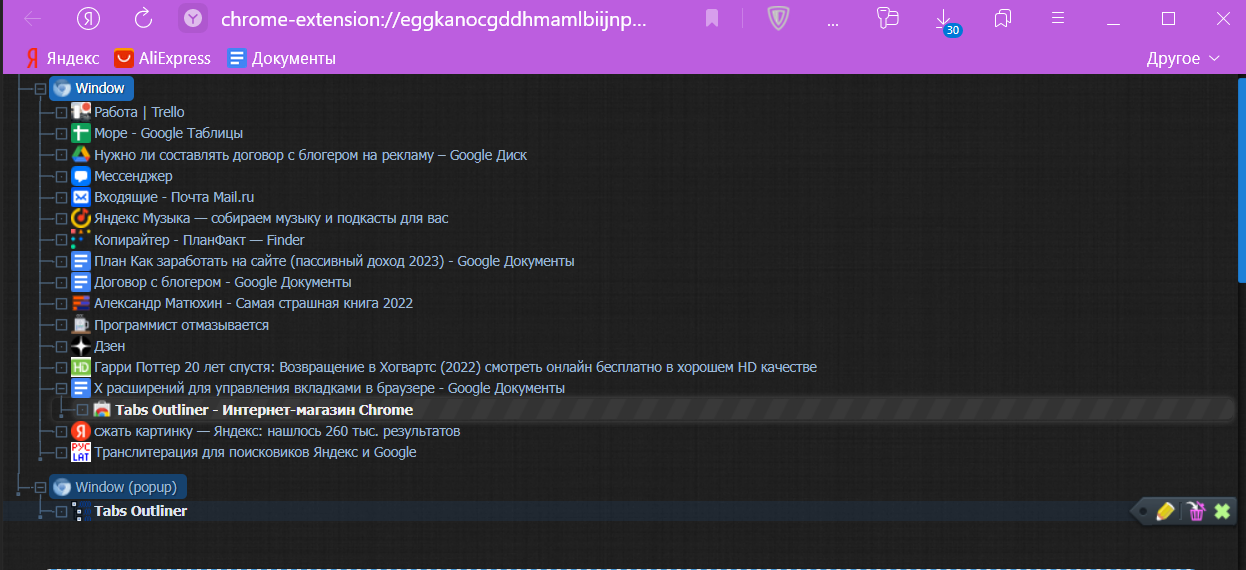Click the Yandex home button icon
Image resolution: width=1246 pixels, height=570 pixels.
click(89, 18)
